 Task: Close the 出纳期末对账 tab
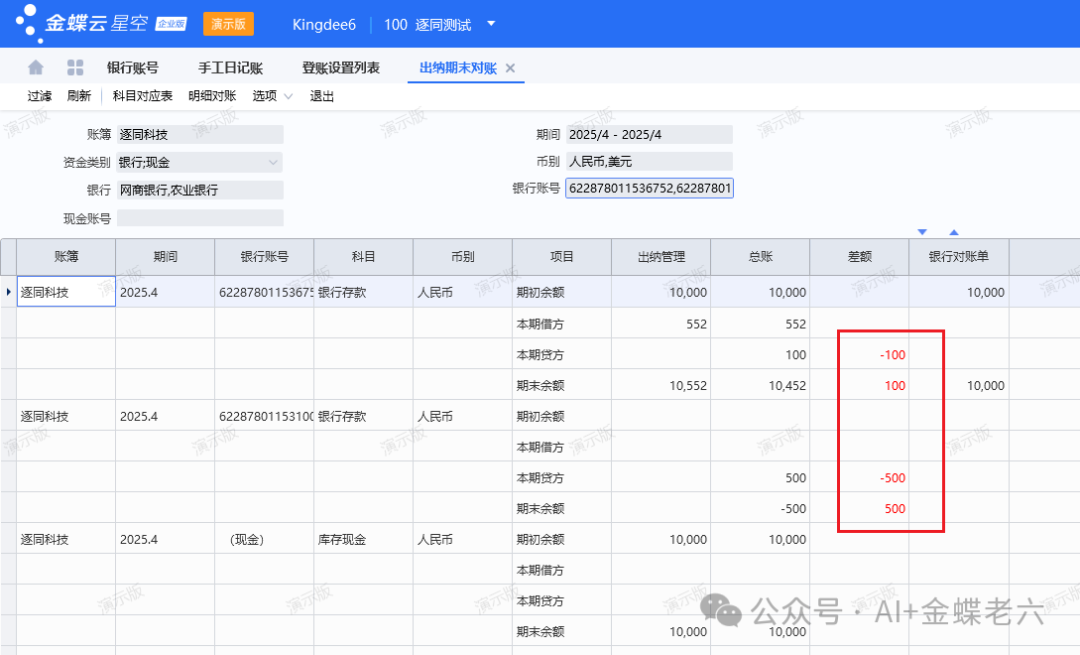coord(510,68)
